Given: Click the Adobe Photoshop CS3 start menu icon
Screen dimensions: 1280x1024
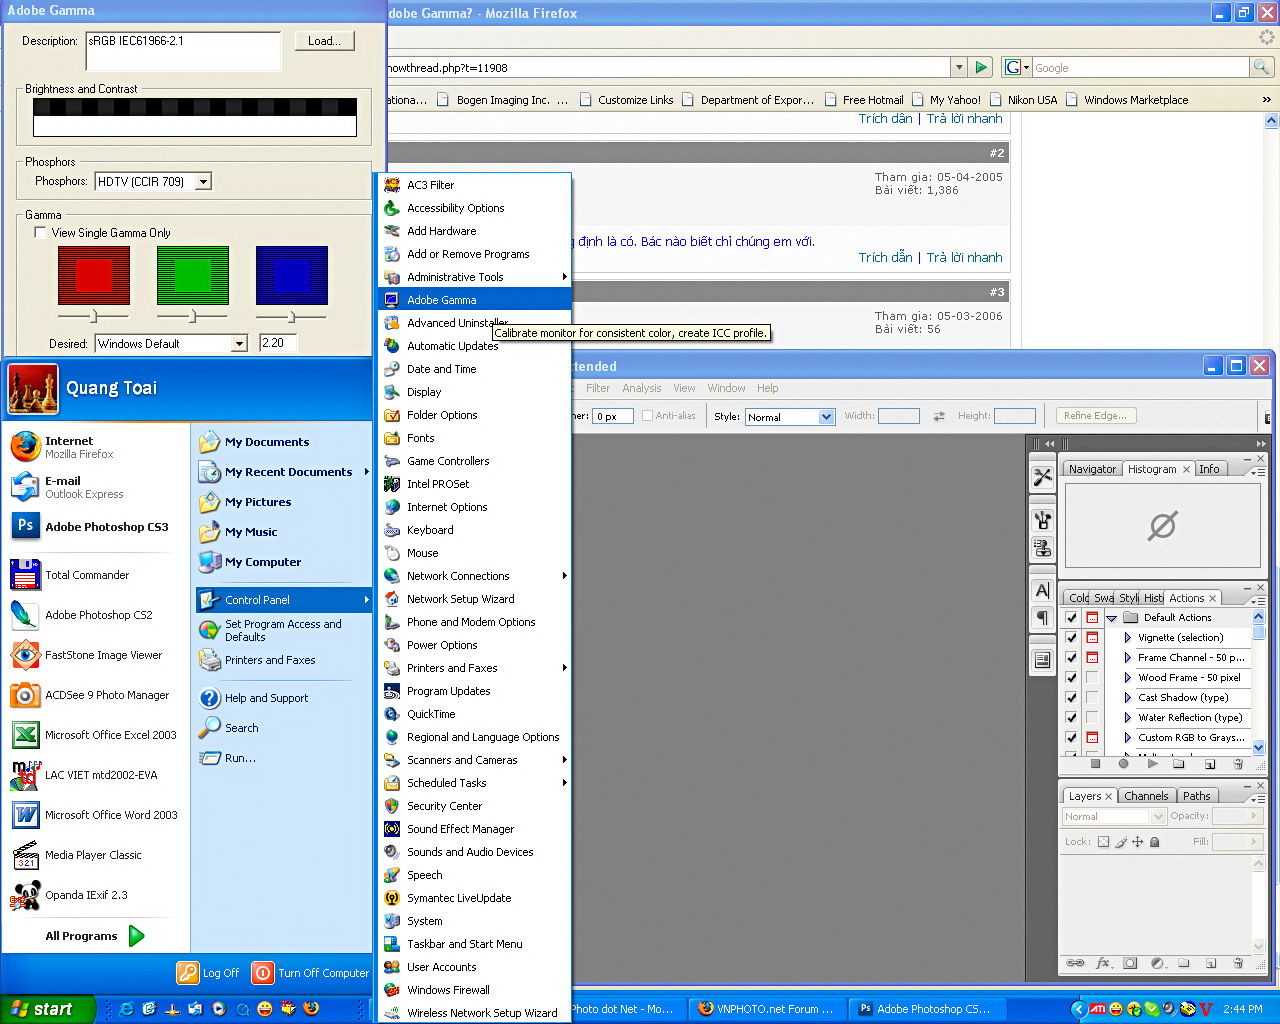Looking at the screenshot, I should click(25, 526).
